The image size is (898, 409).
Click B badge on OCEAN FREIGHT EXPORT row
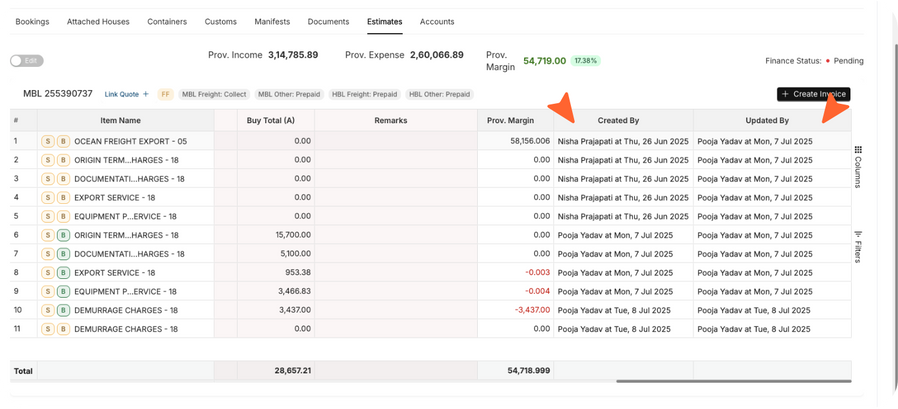click(x=63, y=141)
